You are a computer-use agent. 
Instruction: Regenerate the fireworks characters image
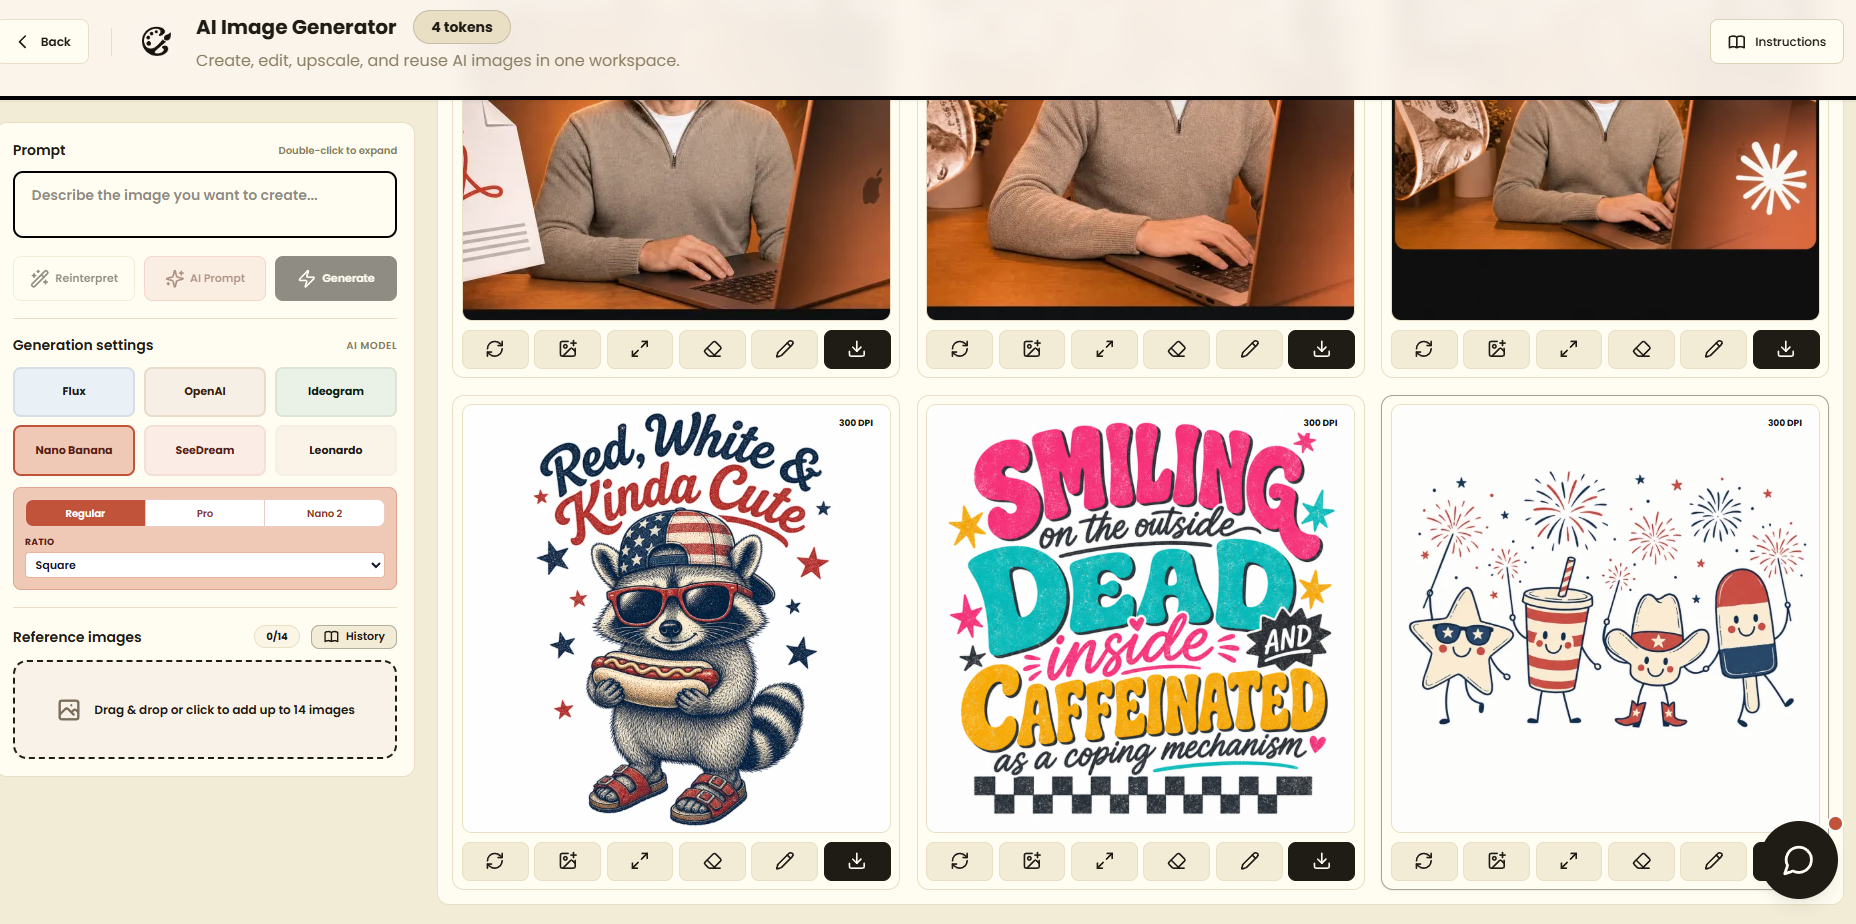pyautogui.click(x=1424, y=861)
